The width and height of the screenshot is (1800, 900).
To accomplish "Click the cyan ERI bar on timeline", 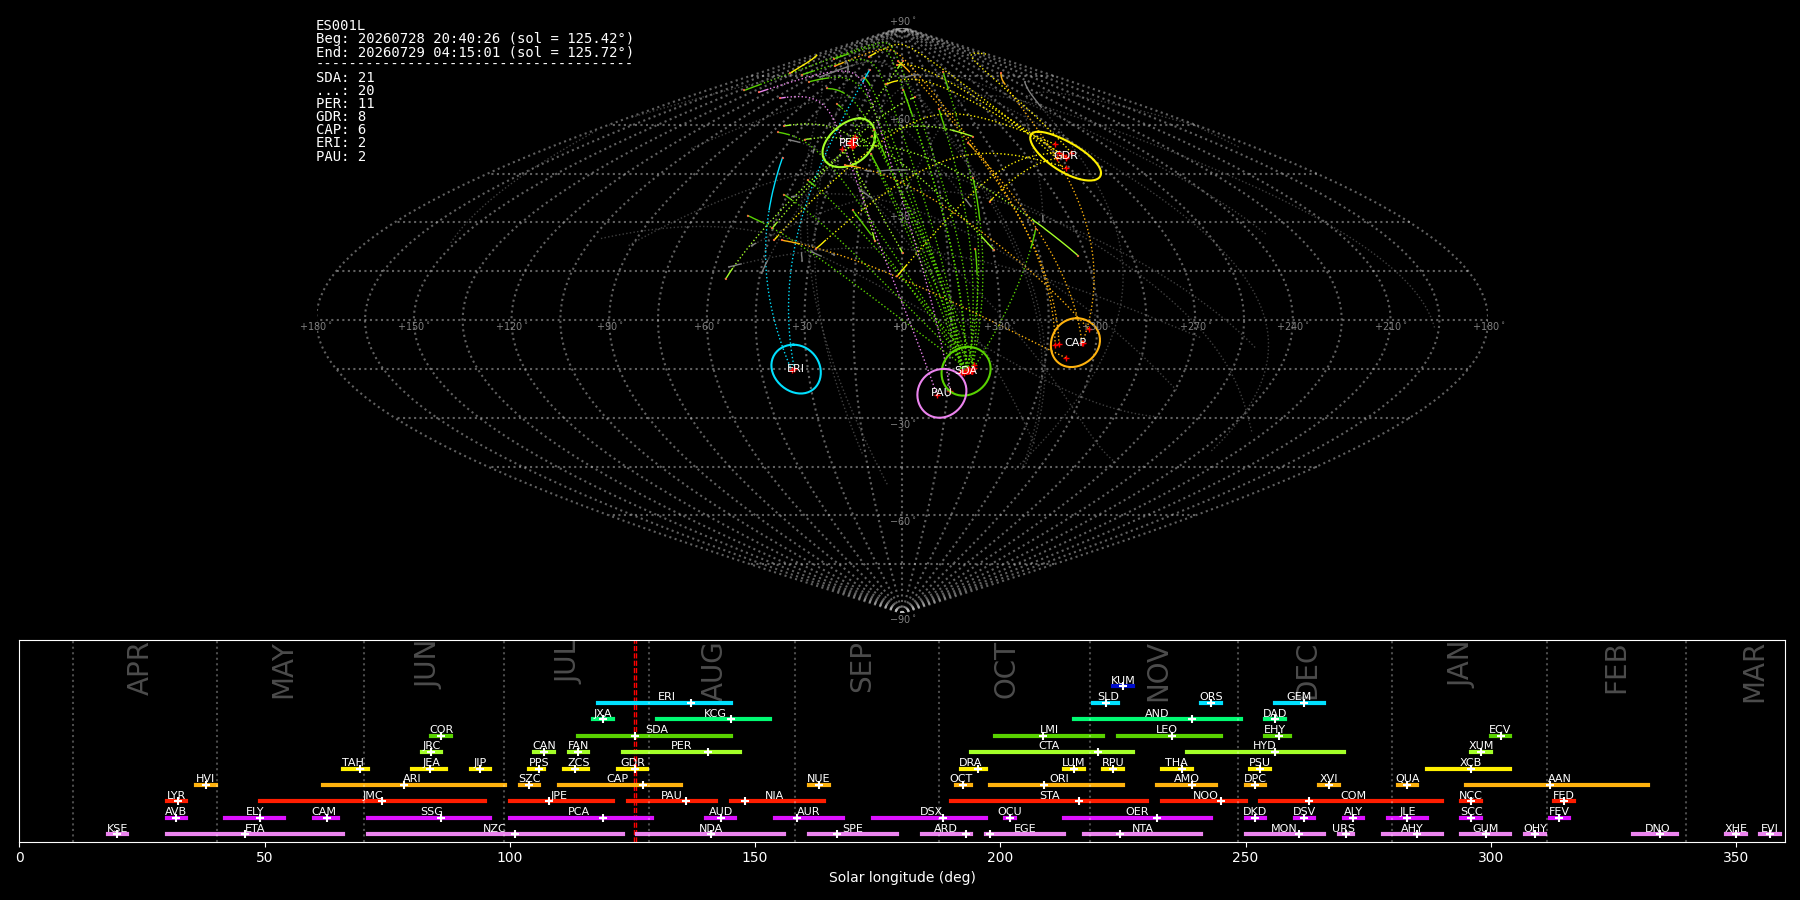I will click(x=664, y=703).
